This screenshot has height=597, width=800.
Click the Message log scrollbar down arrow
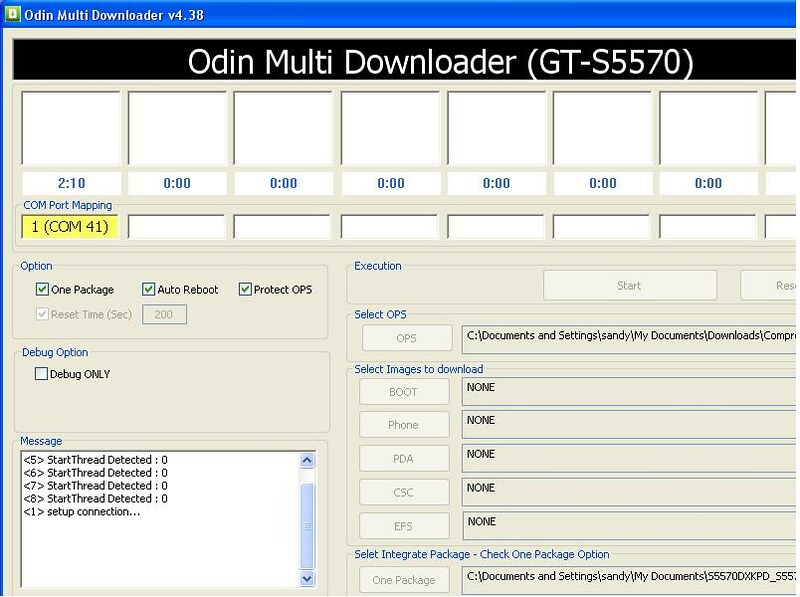coord(307,579)
